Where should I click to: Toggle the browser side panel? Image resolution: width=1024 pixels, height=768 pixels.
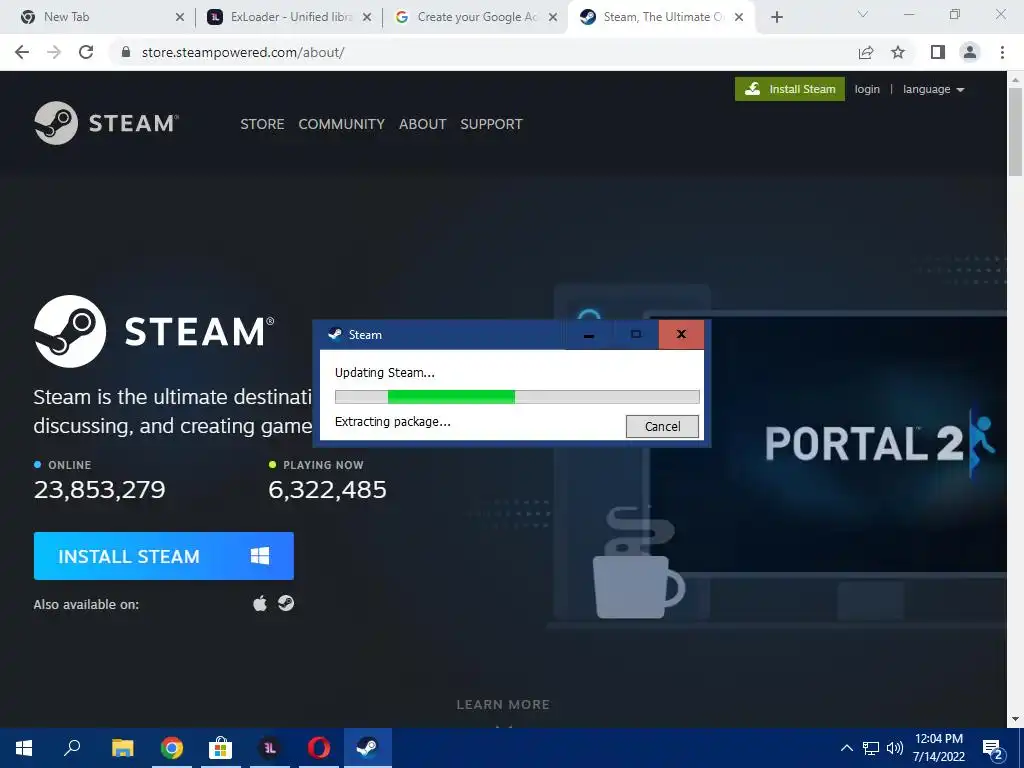coord(938,52)
